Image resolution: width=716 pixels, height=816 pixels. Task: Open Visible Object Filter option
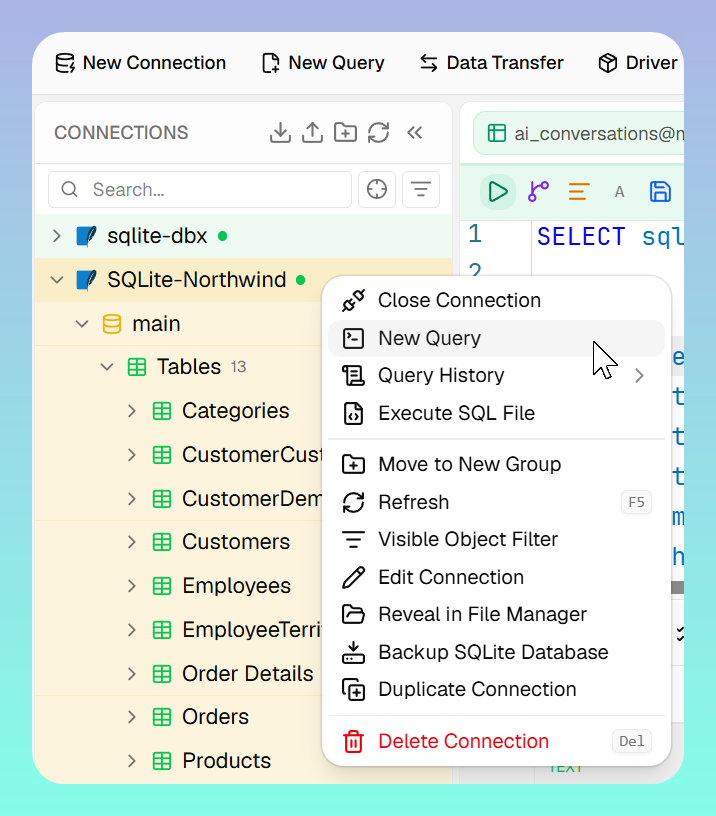tap(496, 540)
